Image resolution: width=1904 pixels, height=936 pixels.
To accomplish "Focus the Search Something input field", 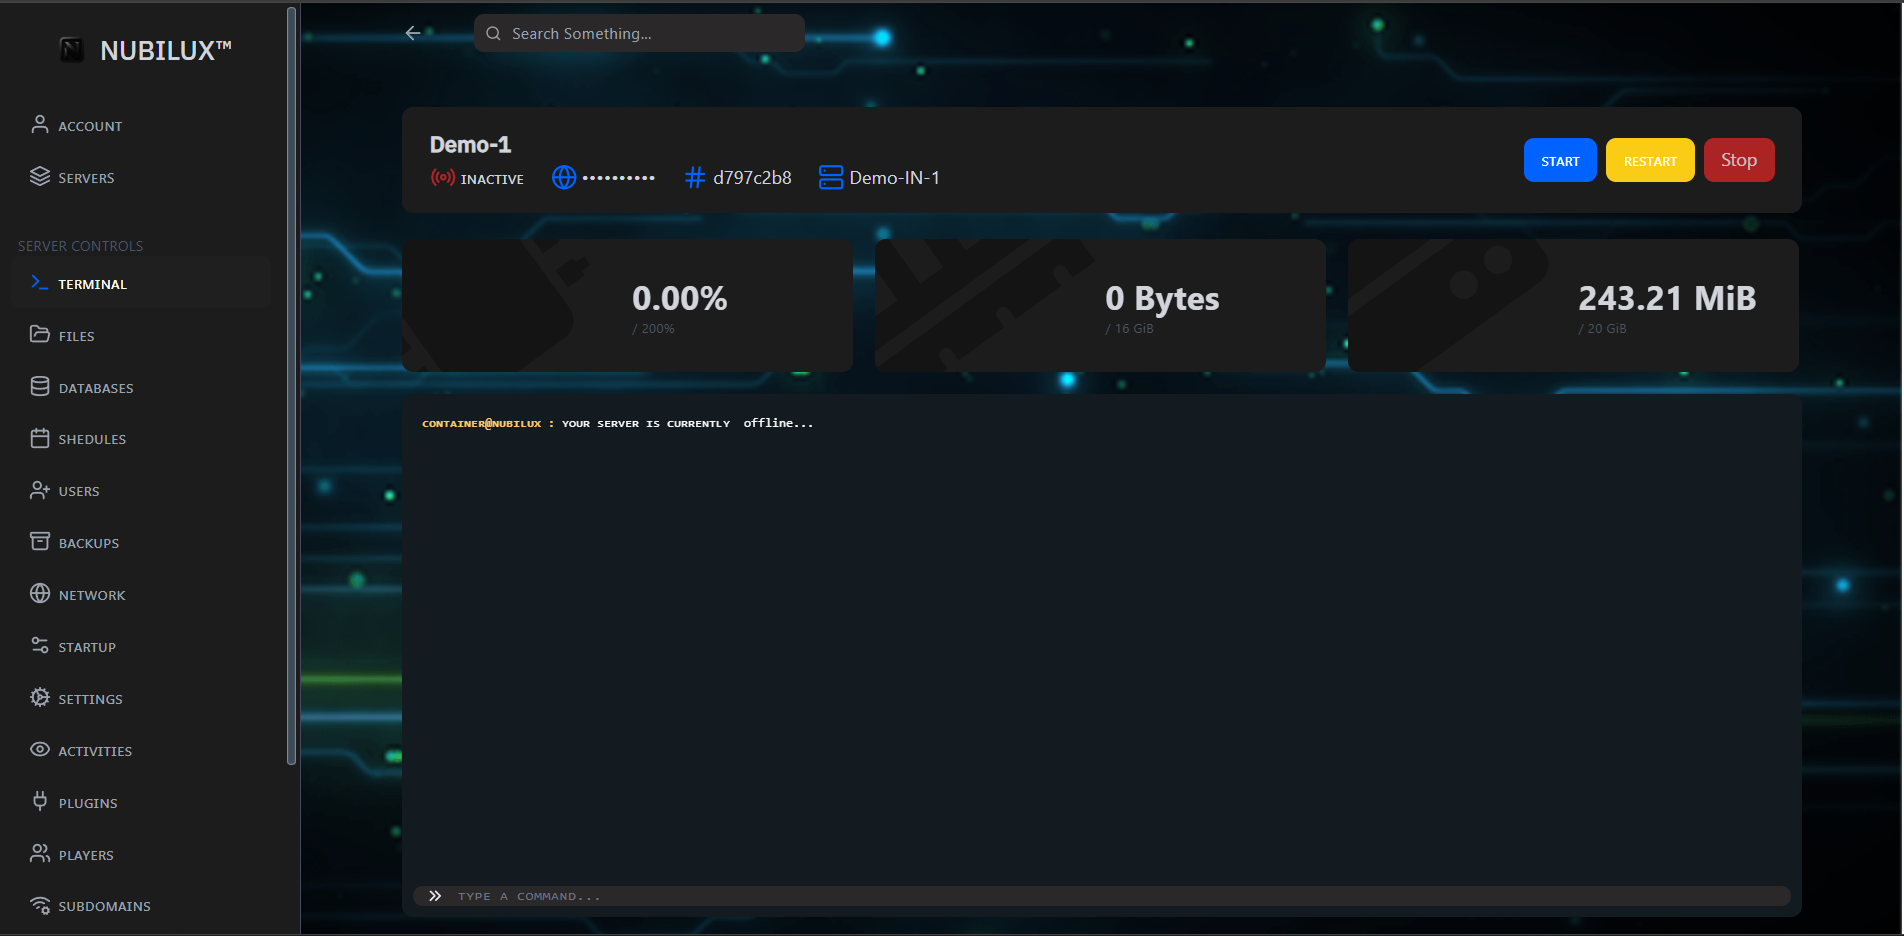I will tap(650, 34).
